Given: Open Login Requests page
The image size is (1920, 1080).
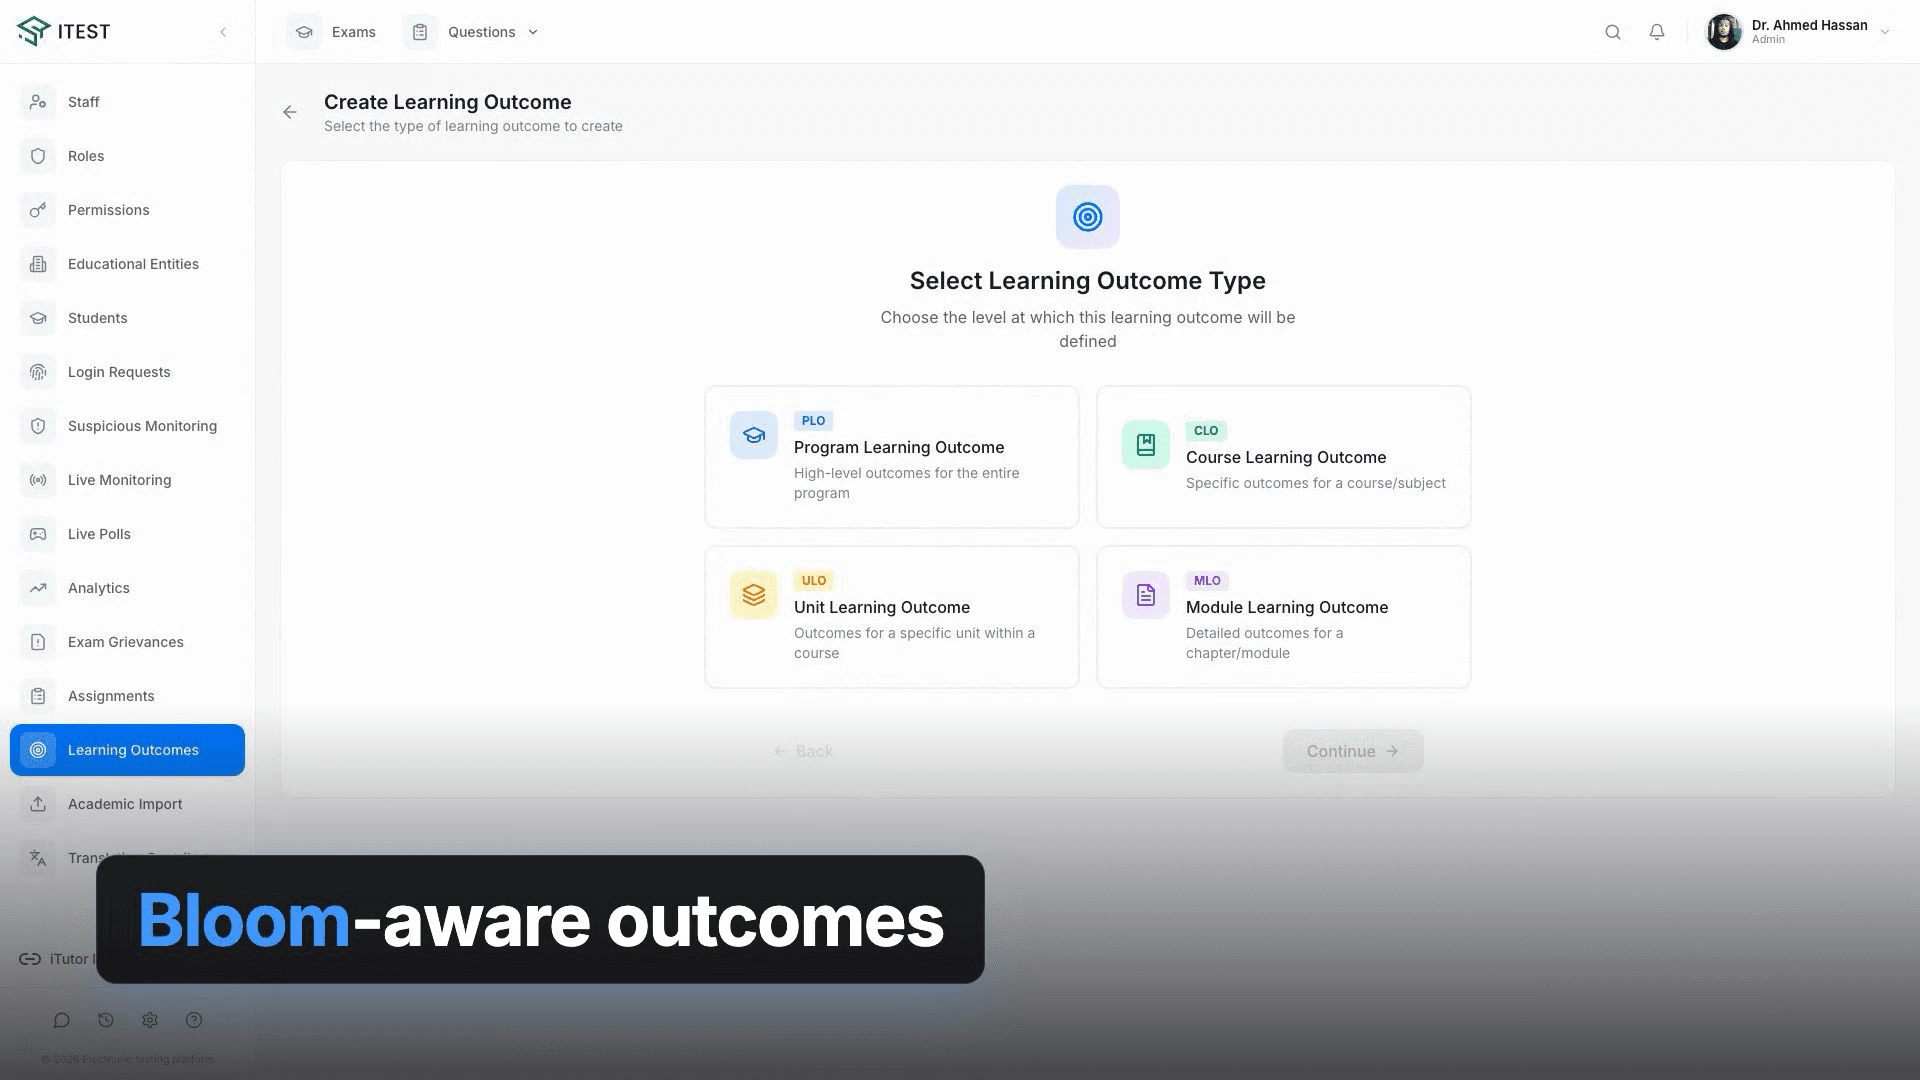Looking at the screenshot, I should 127,372.
